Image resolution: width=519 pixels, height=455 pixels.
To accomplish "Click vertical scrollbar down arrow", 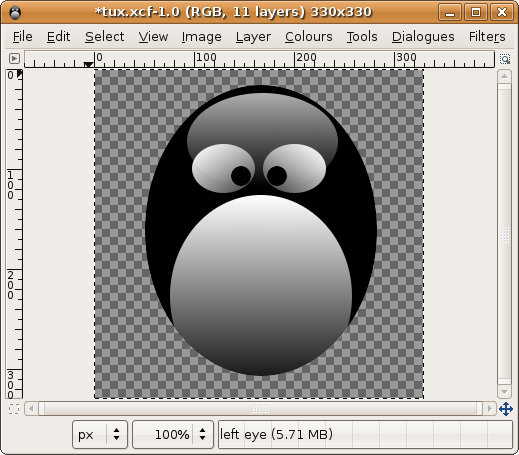I will pyautogui.click(x=504, y=392).
